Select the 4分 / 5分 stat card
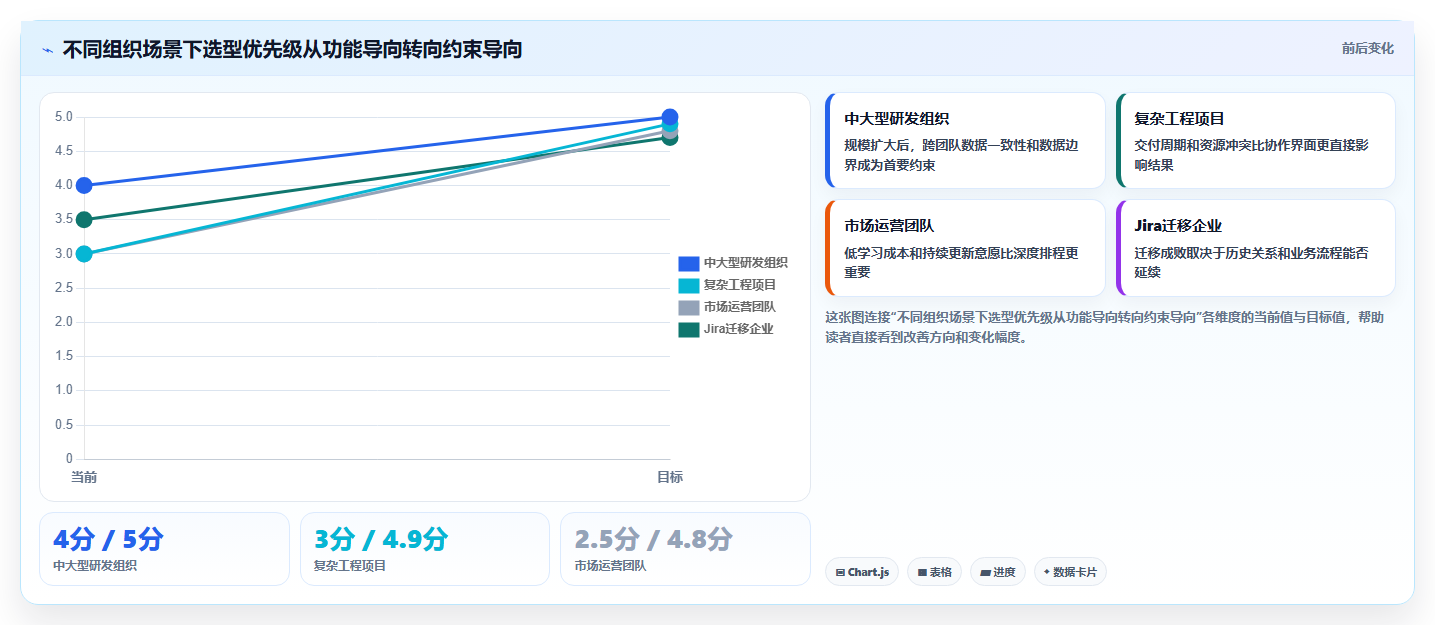This screenshot has height=625, width=1435. [x=164, y=549]
